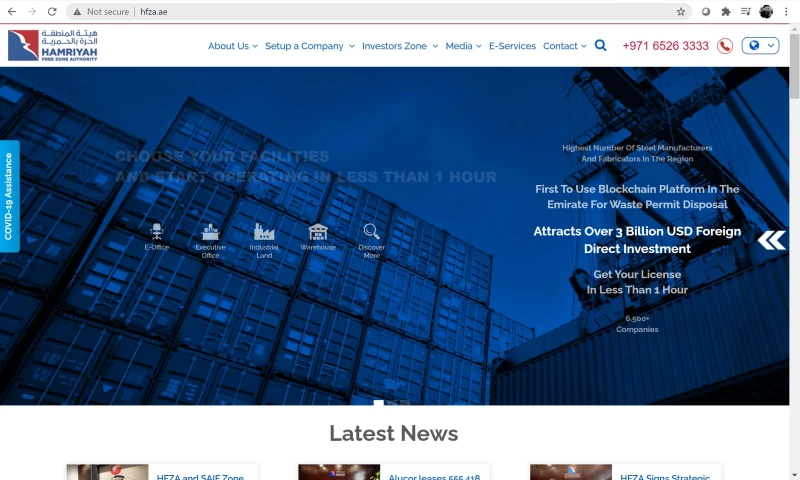Choose the Industrial Land icon
Viewport: 800px width, 480px height.
[264, 232]
